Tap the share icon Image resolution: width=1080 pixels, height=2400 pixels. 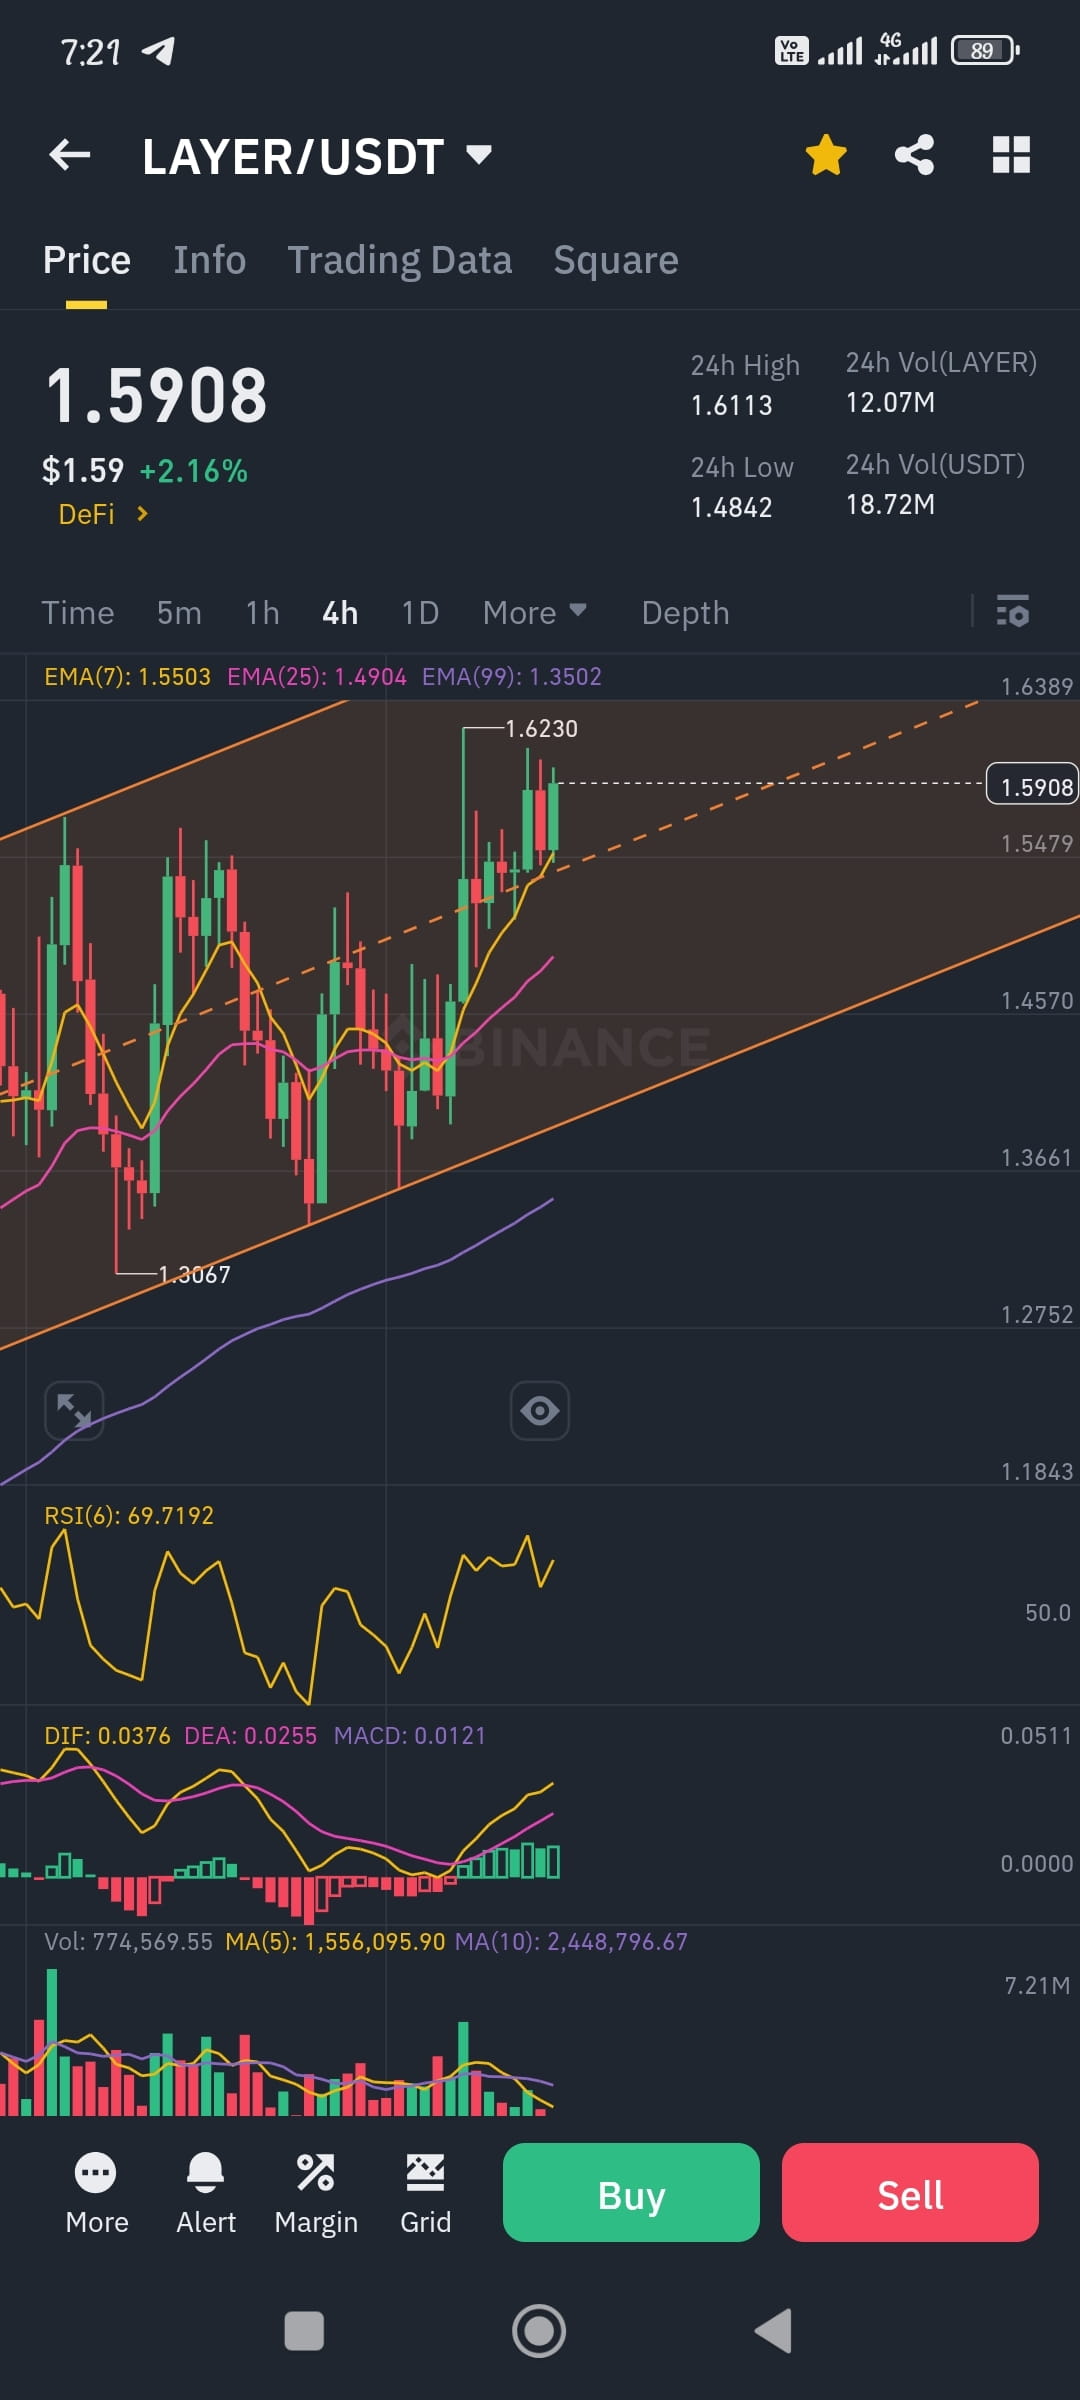coord(914,155)
